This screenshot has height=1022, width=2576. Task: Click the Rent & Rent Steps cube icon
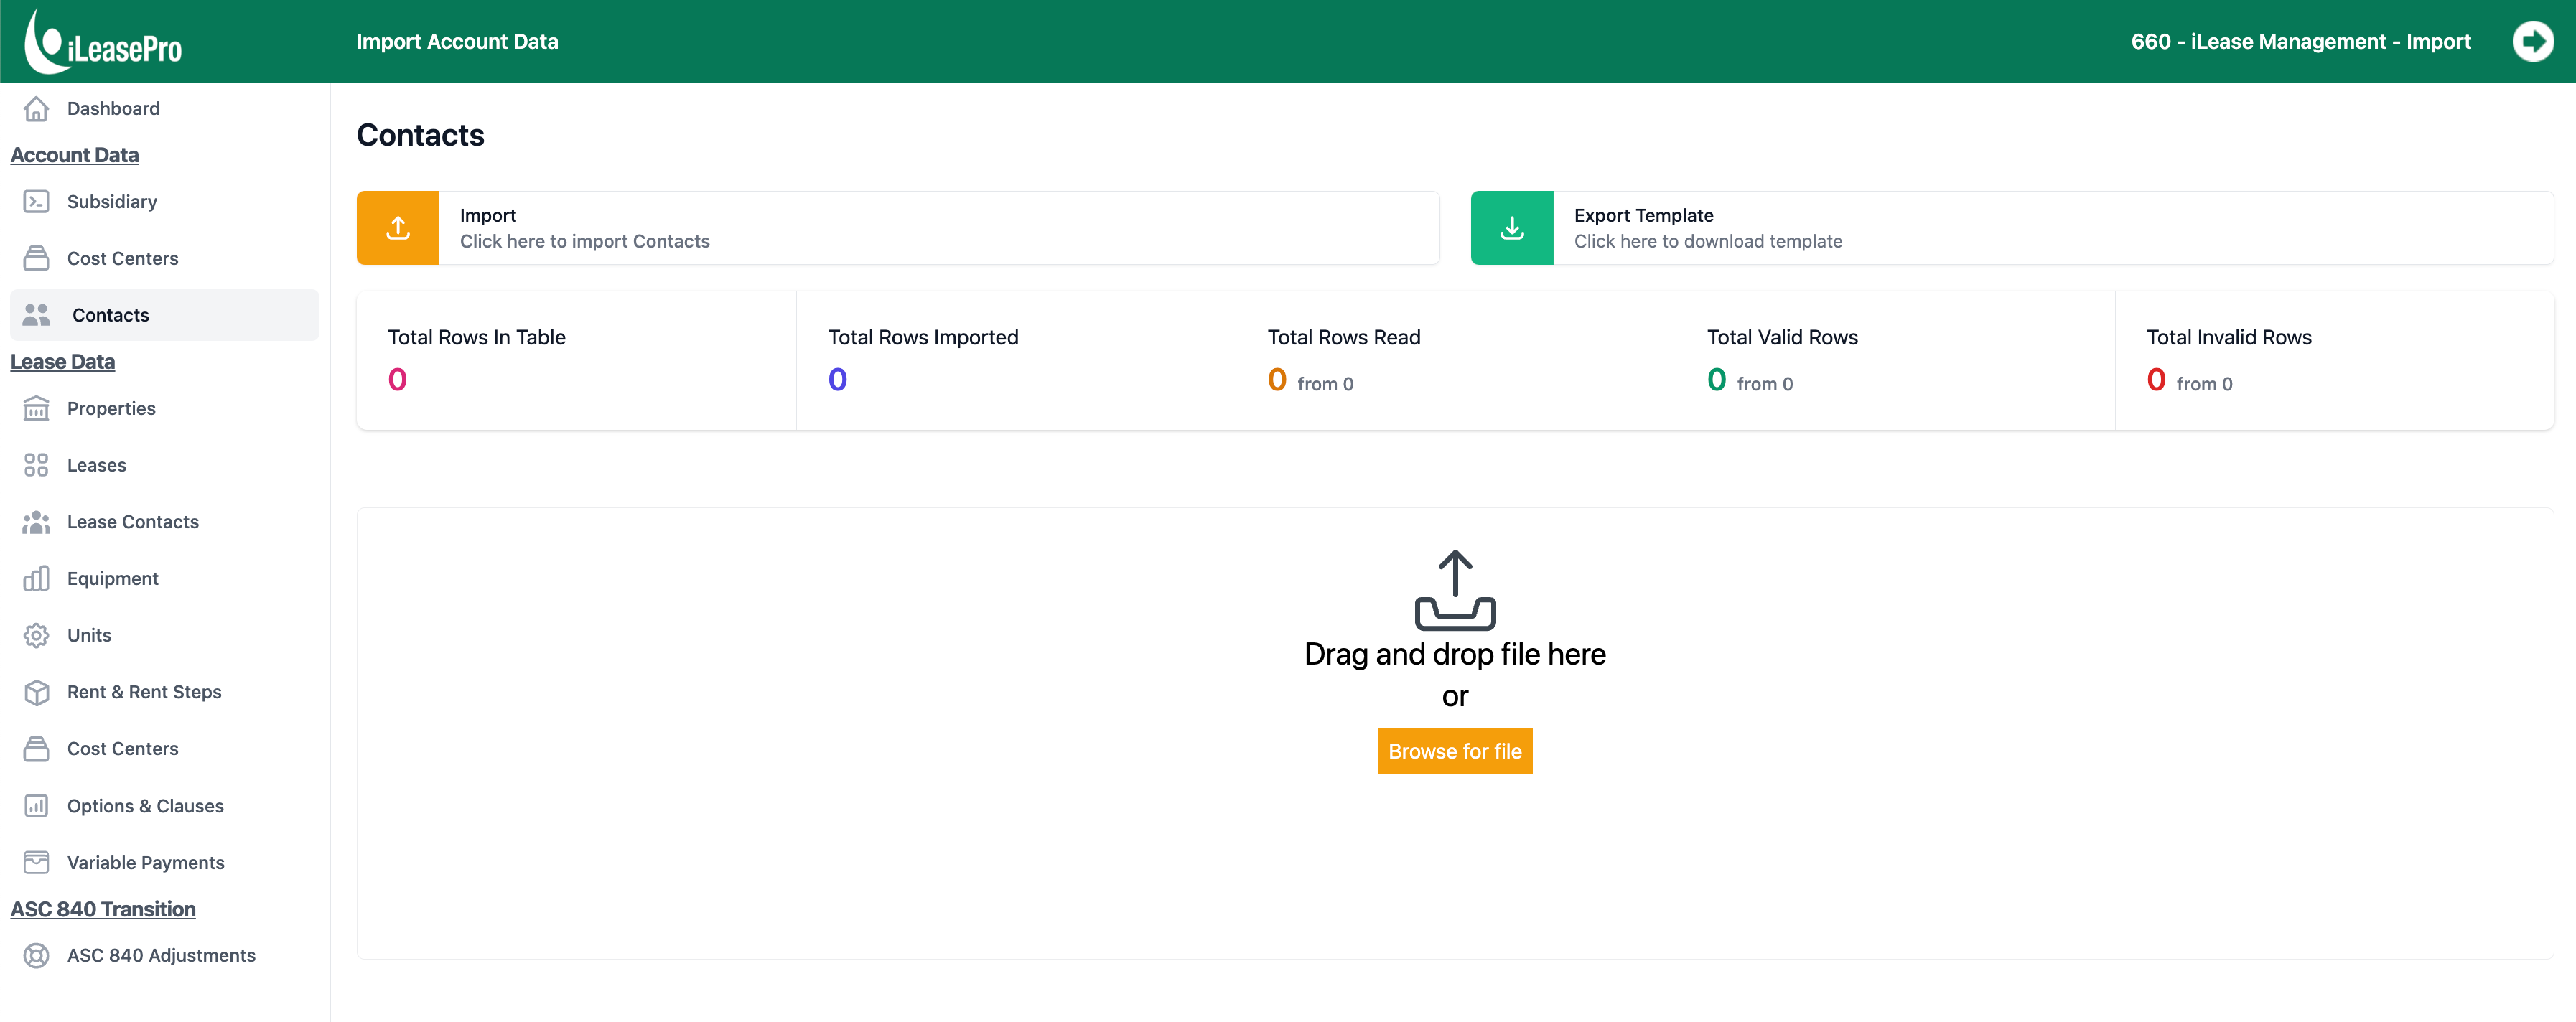click(36, 692)
